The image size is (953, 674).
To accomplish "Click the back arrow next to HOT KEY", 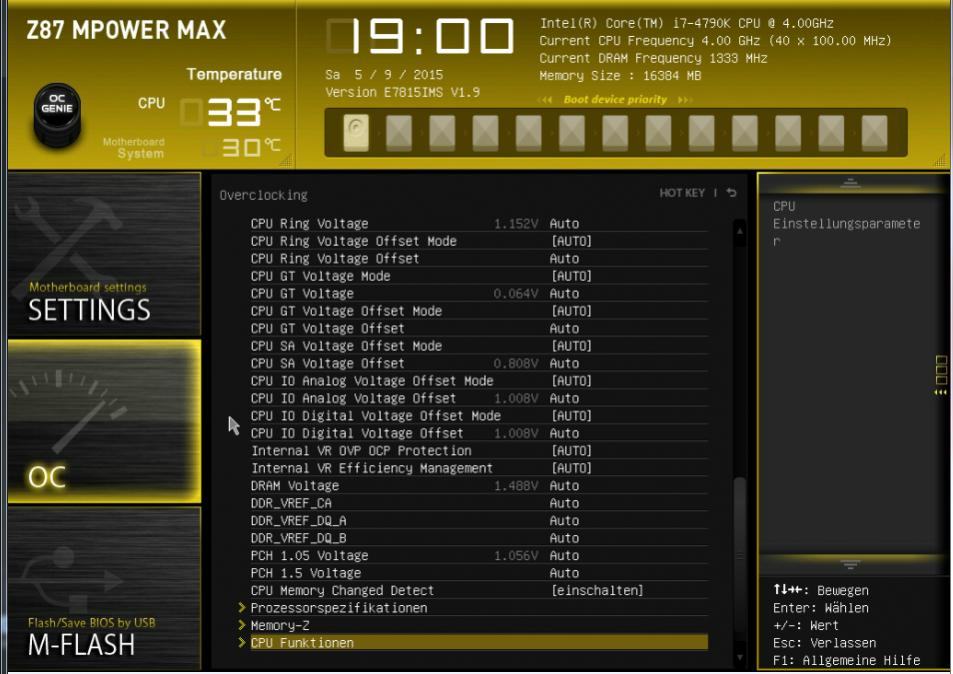I will pyautogui.click(x=732, y=193).
